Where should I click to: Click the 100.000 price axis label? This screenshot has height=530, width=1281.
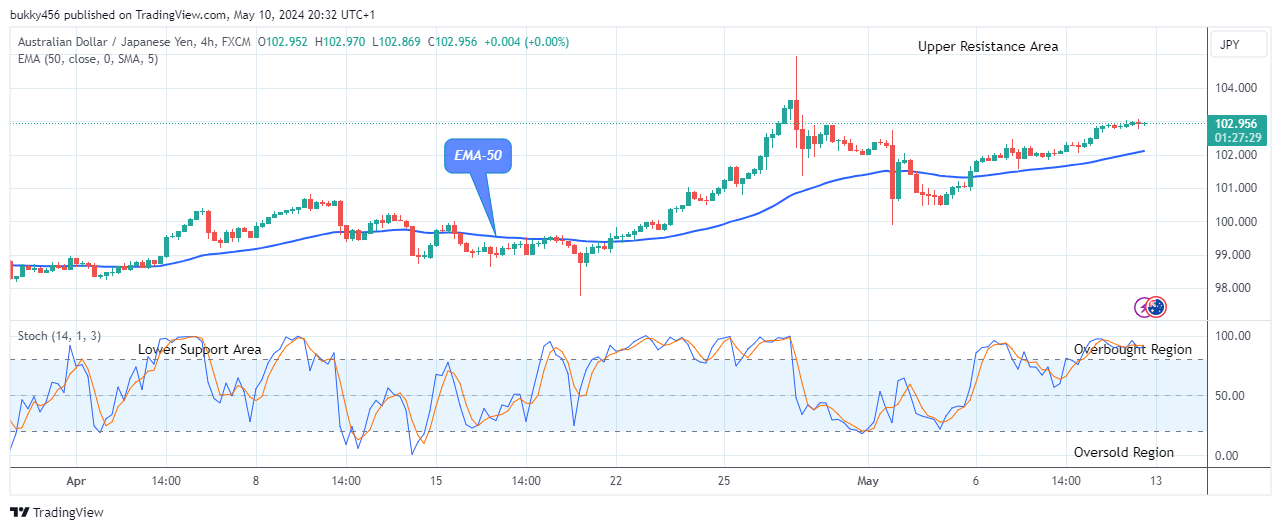click(x=1238, y=221)
